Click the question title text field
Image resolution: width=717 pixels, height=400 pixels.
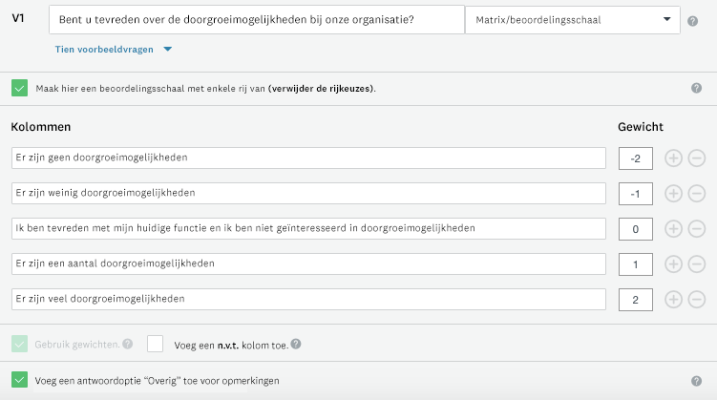click(x=255, y=20)
